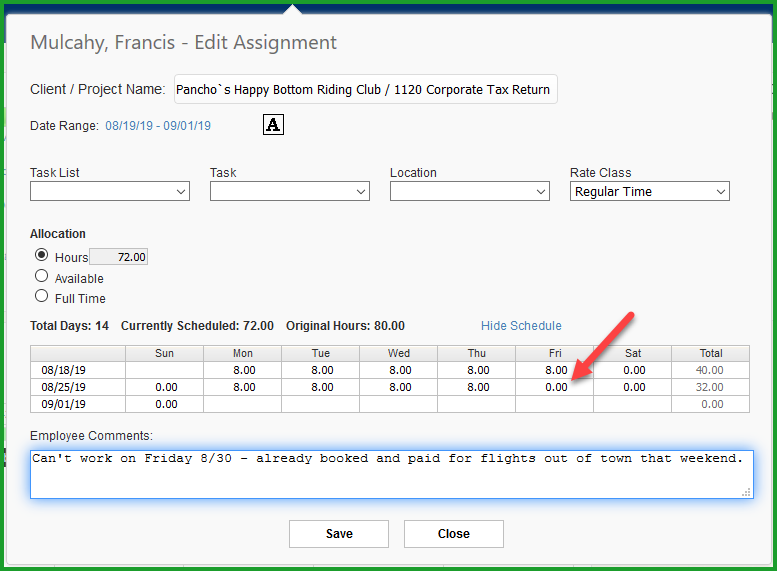Select Saturday cell in 08/25/19 row

(x=633, y=387)
